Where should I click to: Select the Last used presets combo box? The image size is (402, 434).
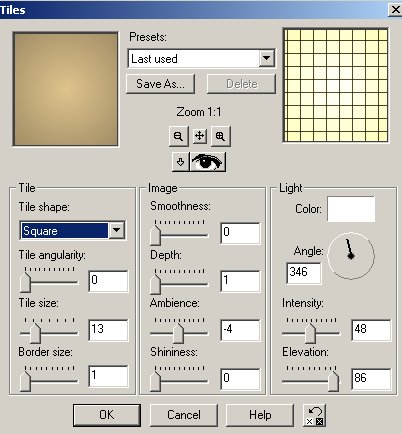click(202, 59)
